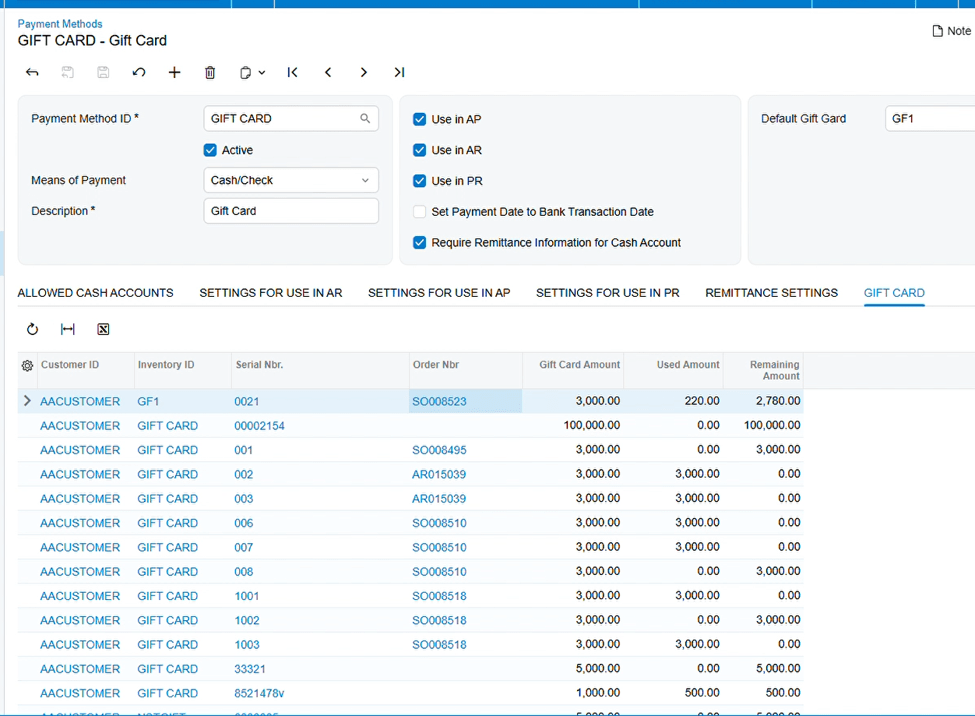This screenshot has width=975, height=716.
Task: Sort by the Inventory ID column header
Action: tap(166, 365)
